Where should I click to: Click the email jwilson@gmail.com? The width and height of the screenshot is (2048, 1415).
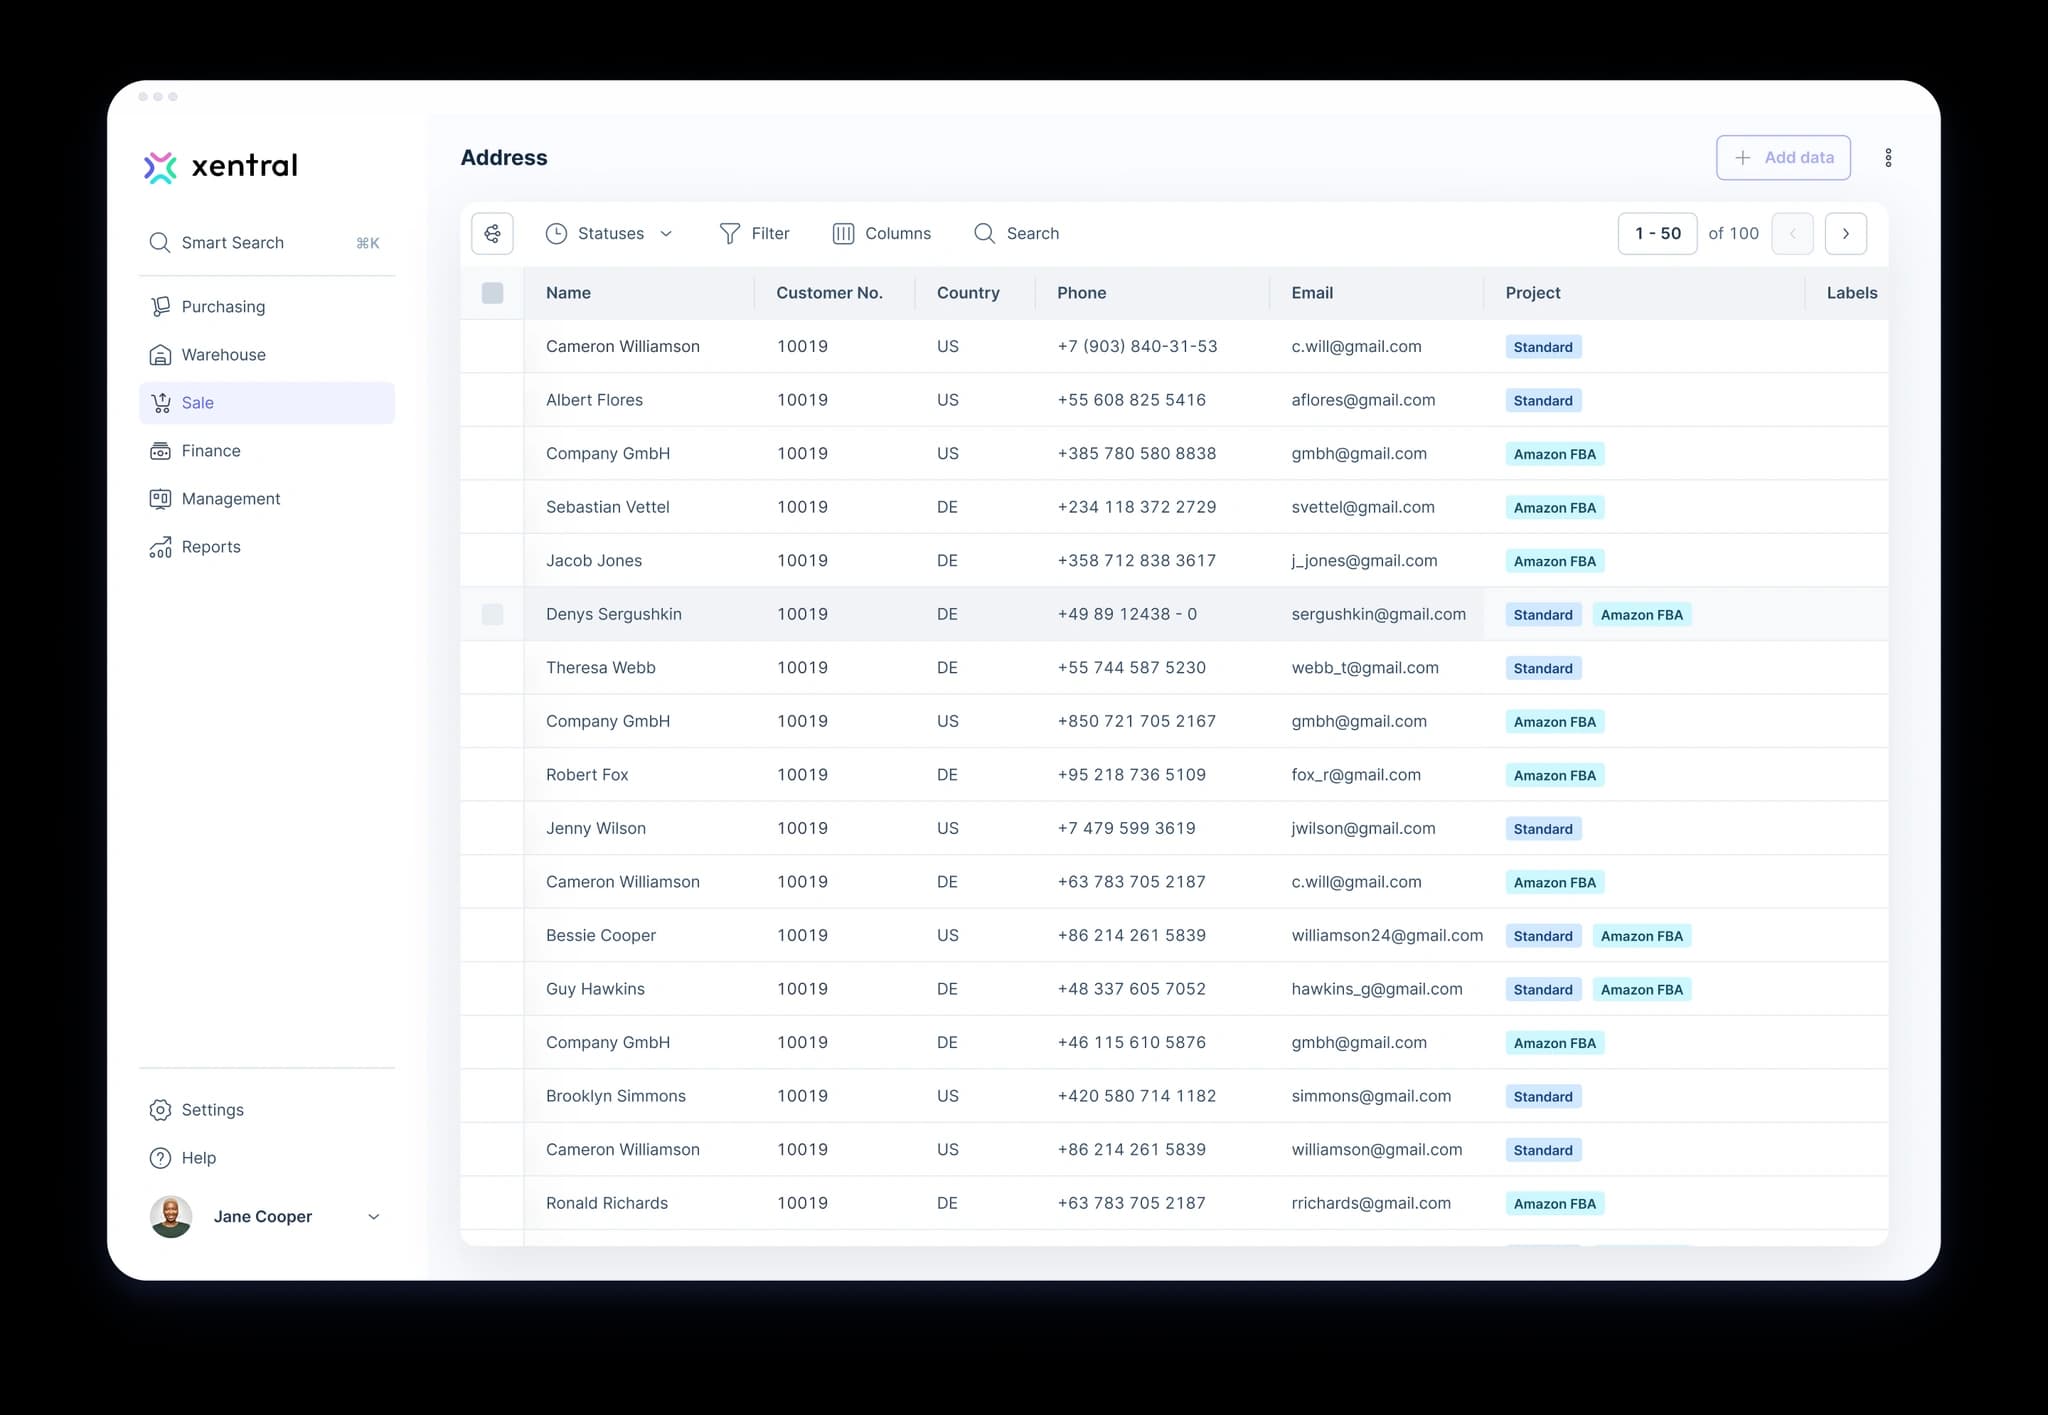coord(1363,828)
